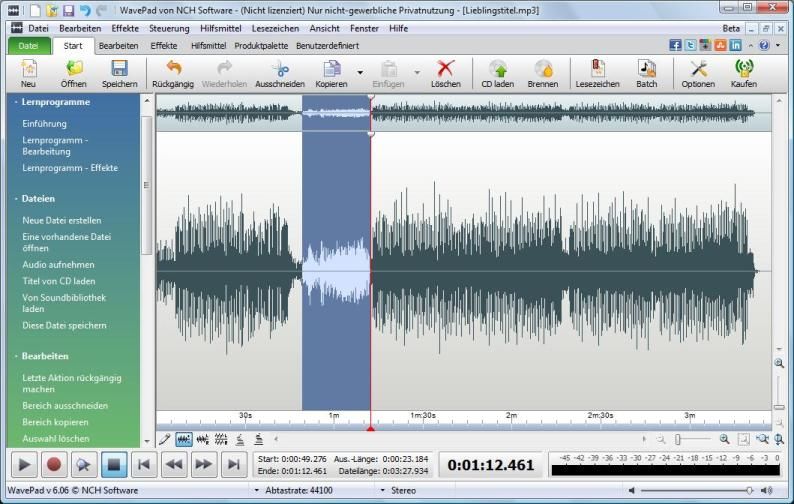The image size is (794, 504).
Task: Open a file with the Öffnen icon
Action: point(74,68)
